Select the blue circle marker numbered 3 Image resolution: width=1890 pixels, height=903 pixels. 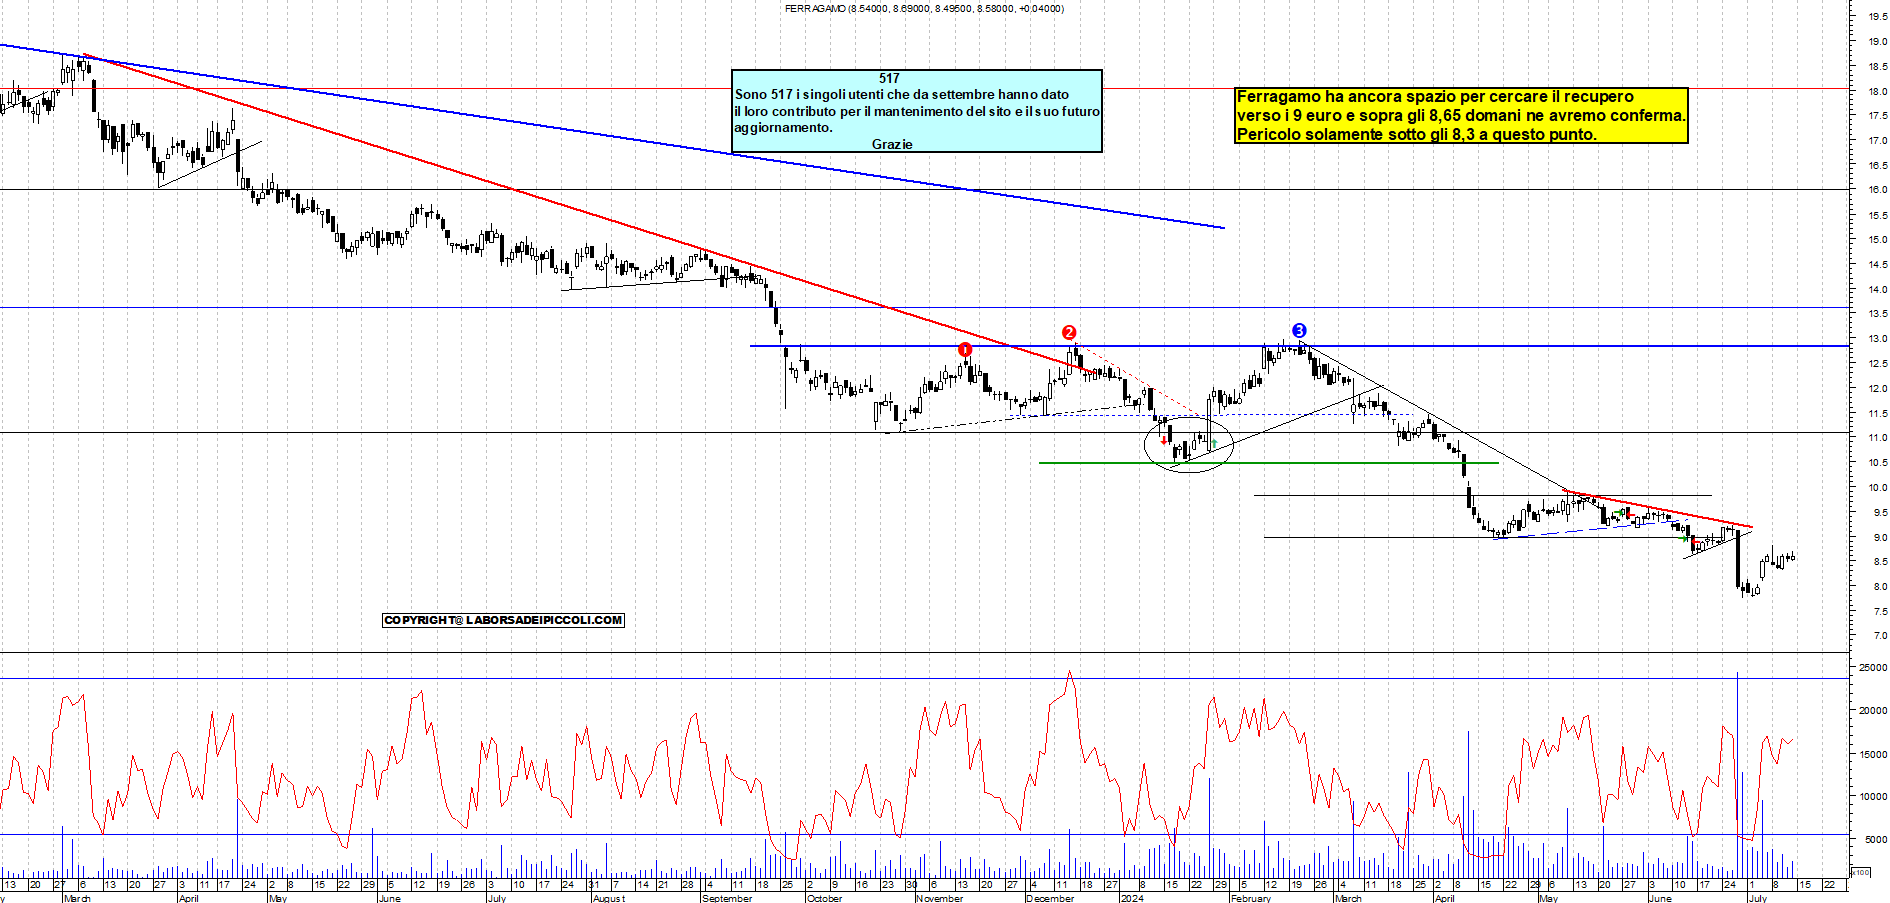point(1299,330)
